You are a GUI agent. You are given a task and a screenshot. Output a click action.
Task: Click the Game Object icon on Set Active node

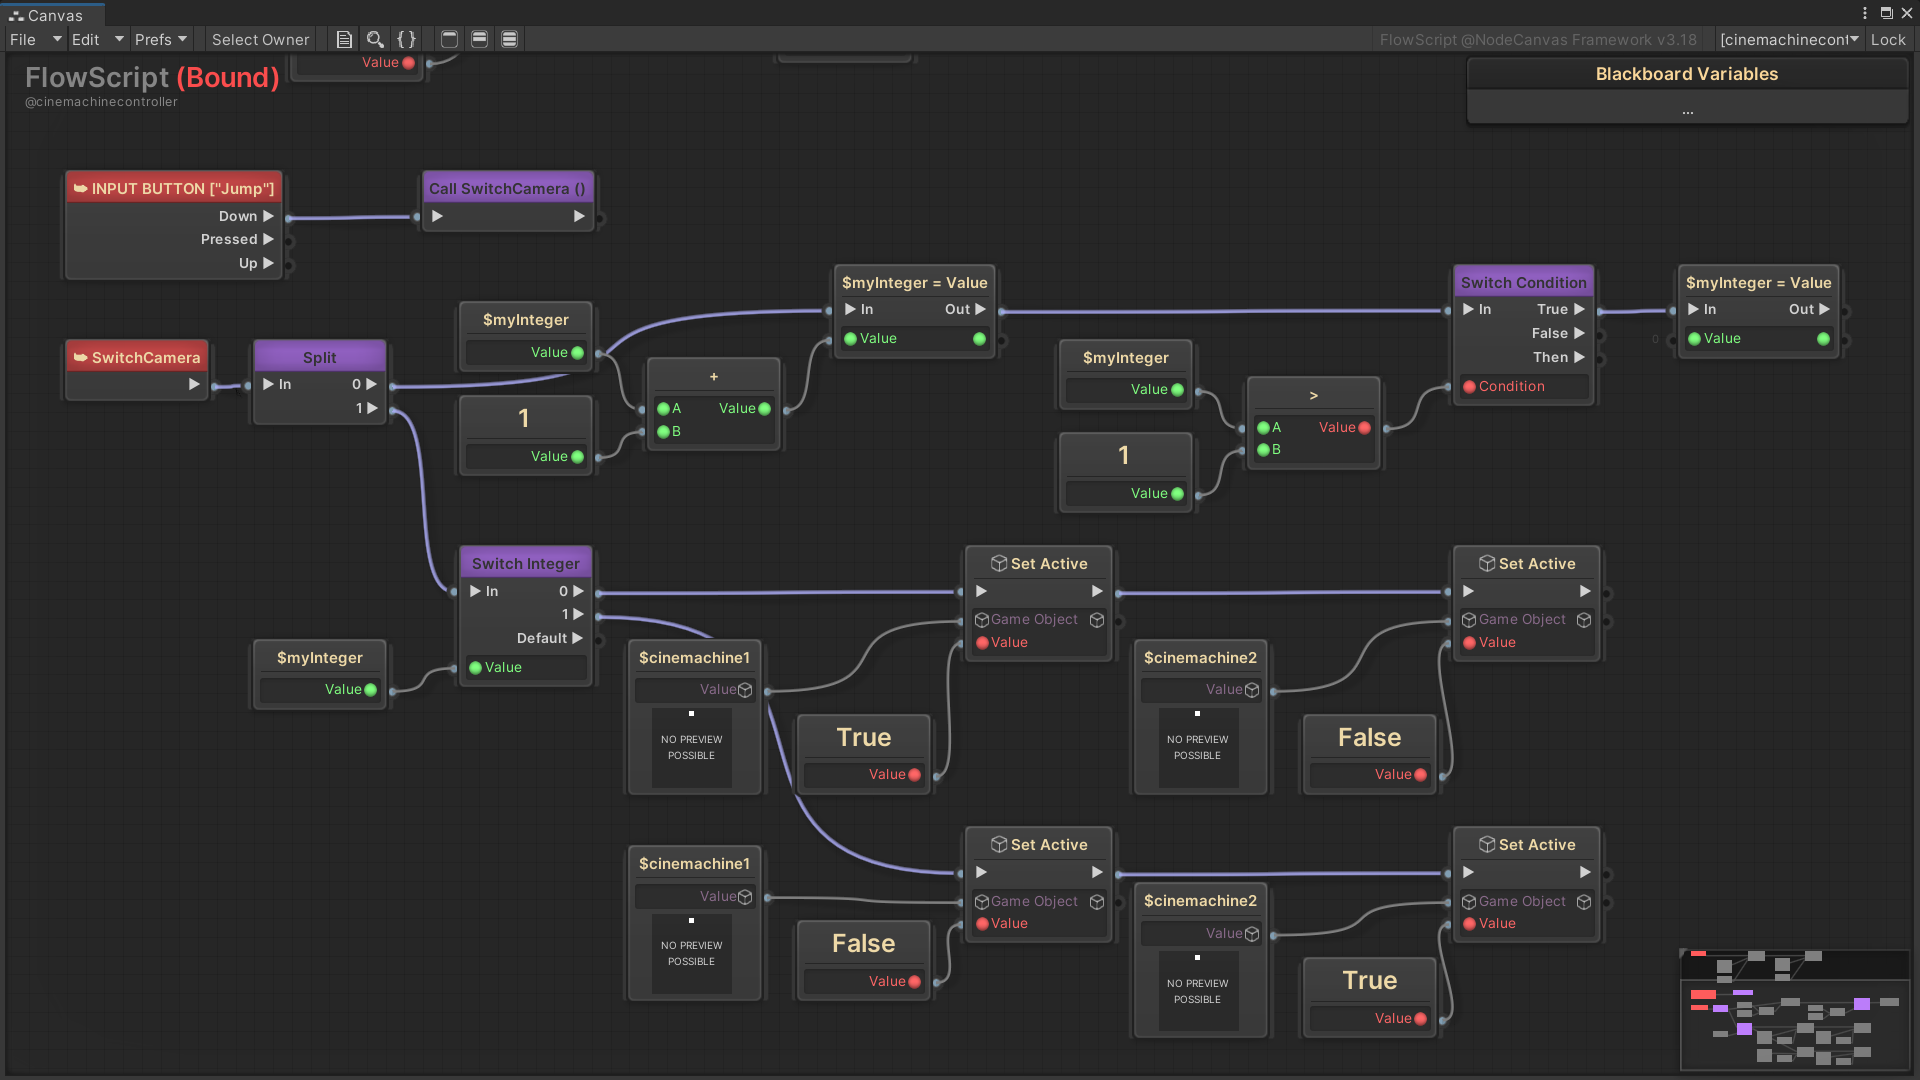coord(980,620)
